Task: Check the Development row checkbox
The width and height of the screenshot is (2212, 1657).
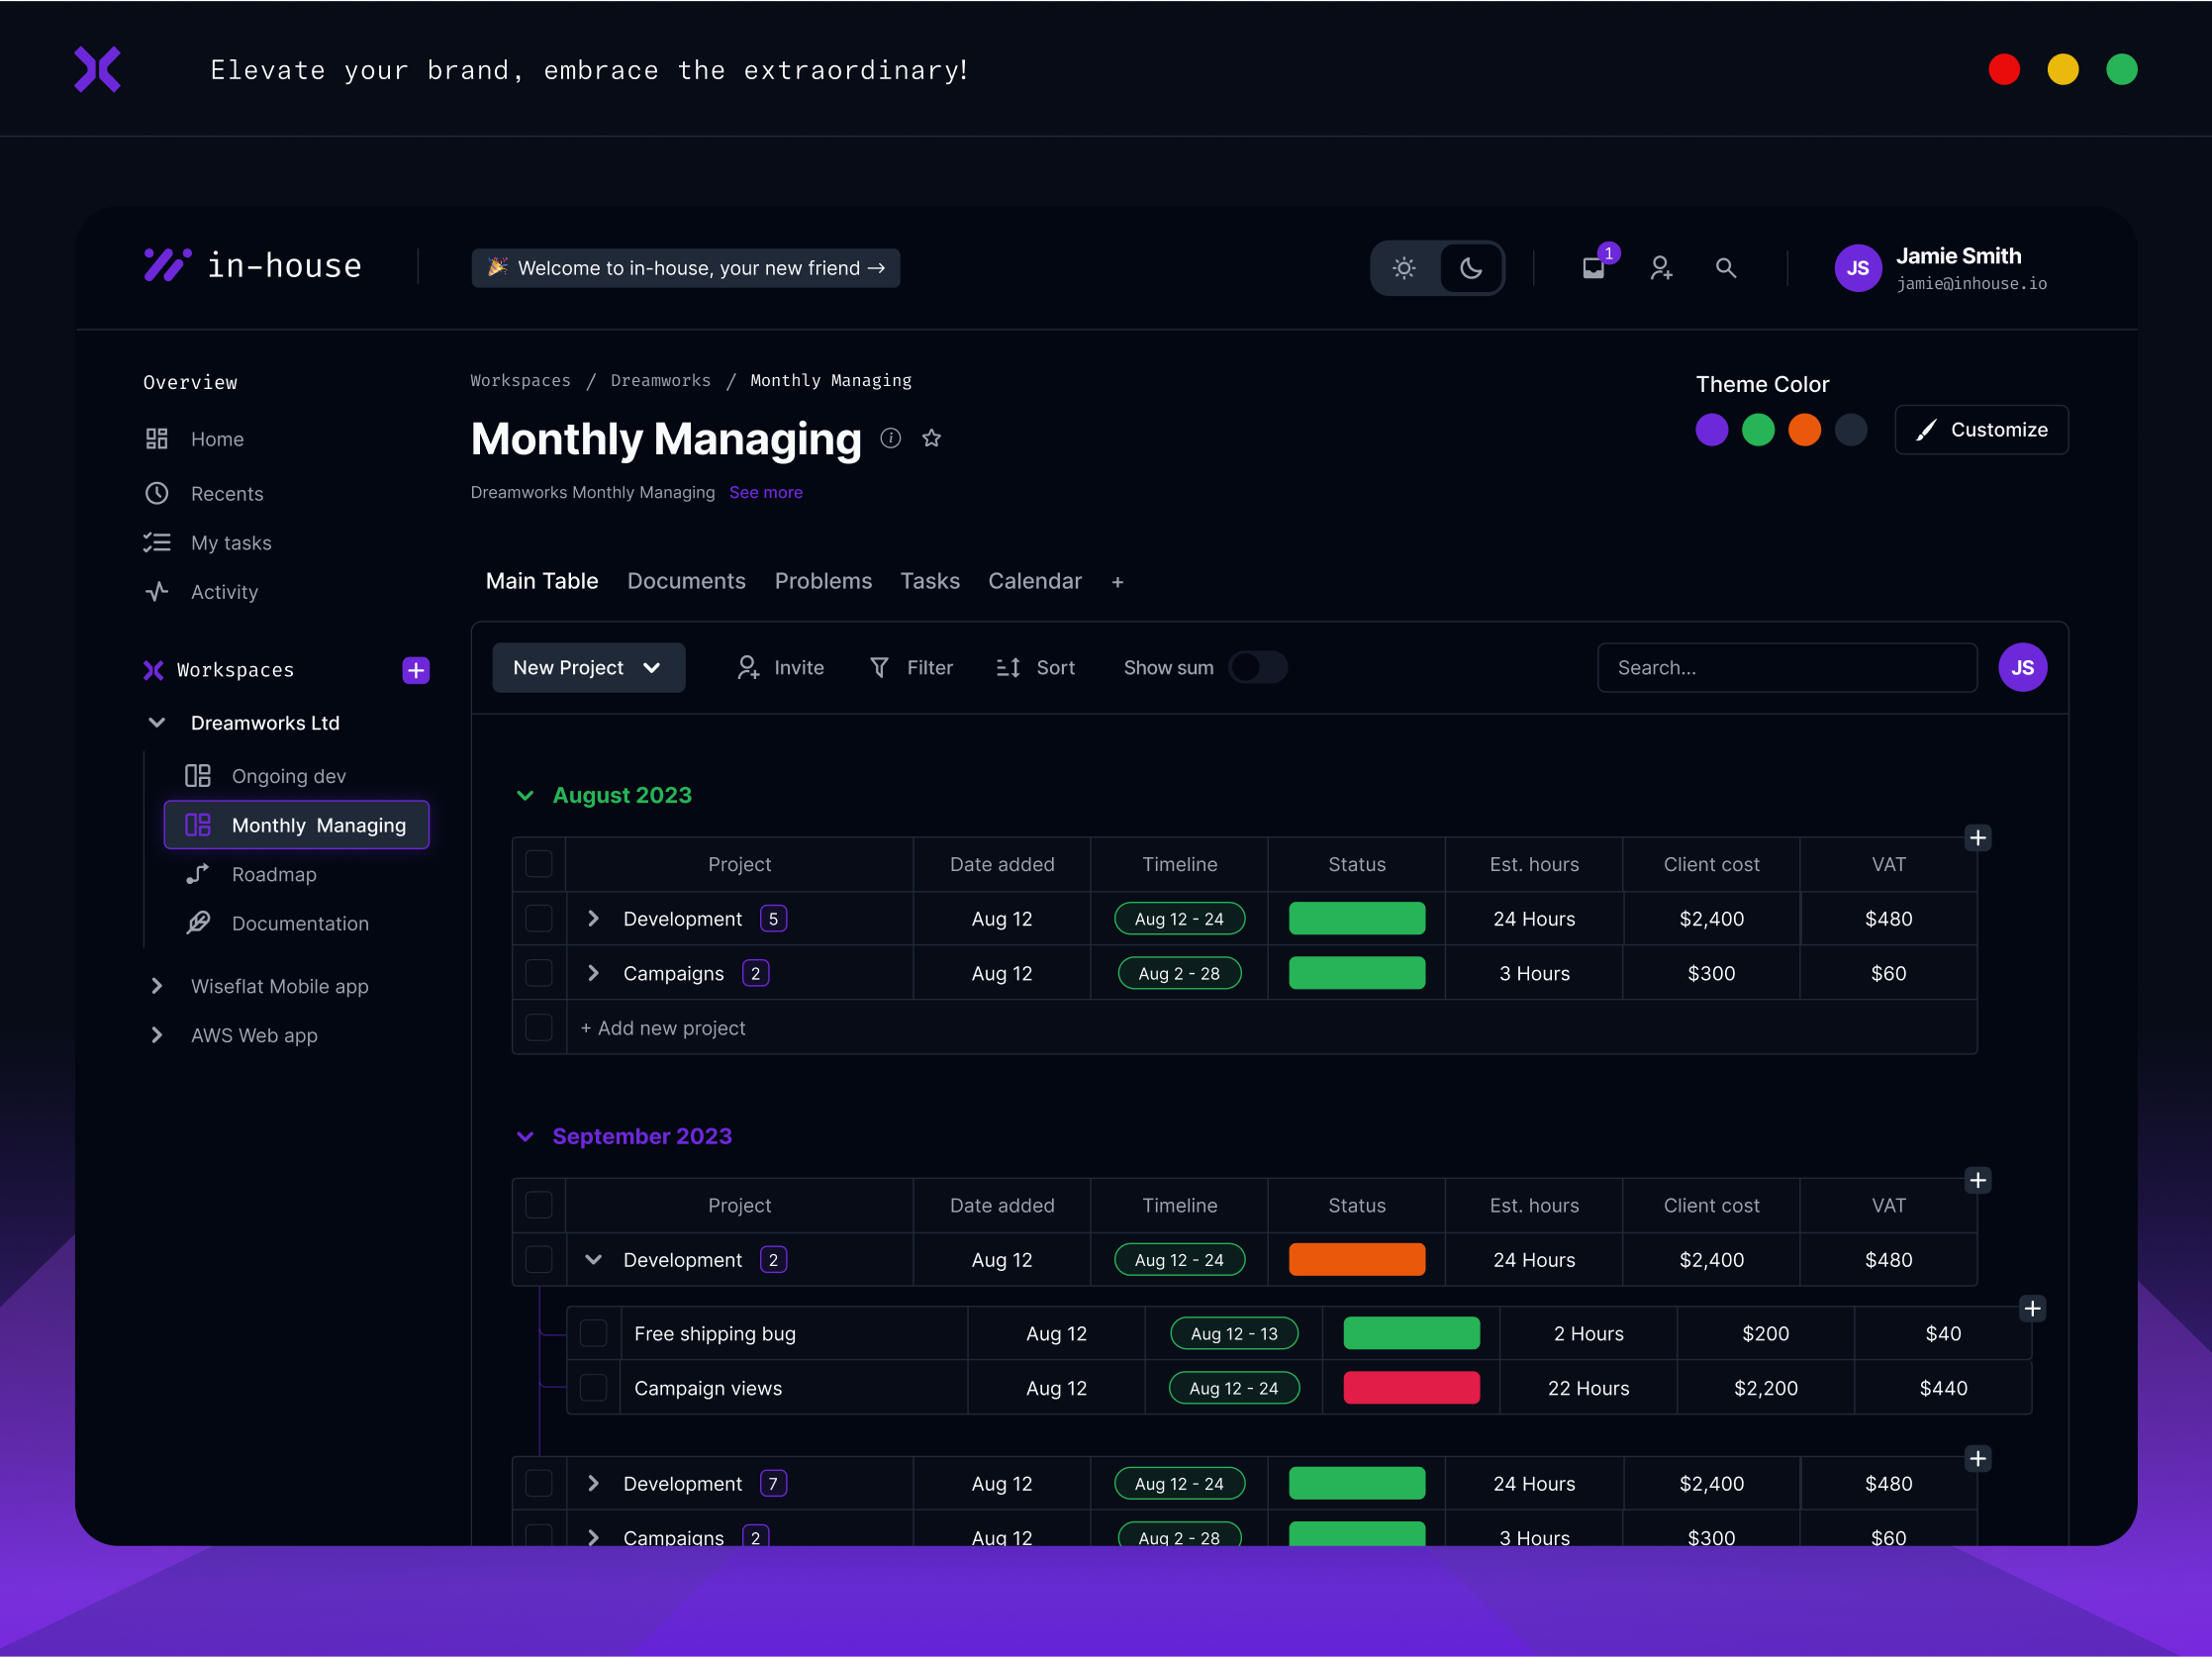Action: click(x=539, y=918)
